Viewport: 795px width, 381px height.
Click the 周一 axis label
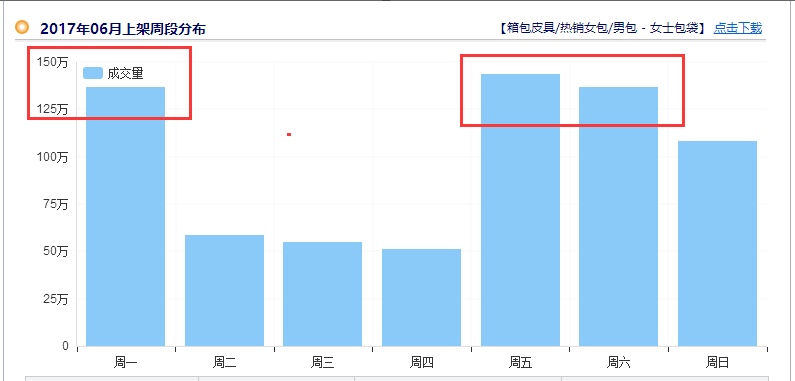coord(126,363)
